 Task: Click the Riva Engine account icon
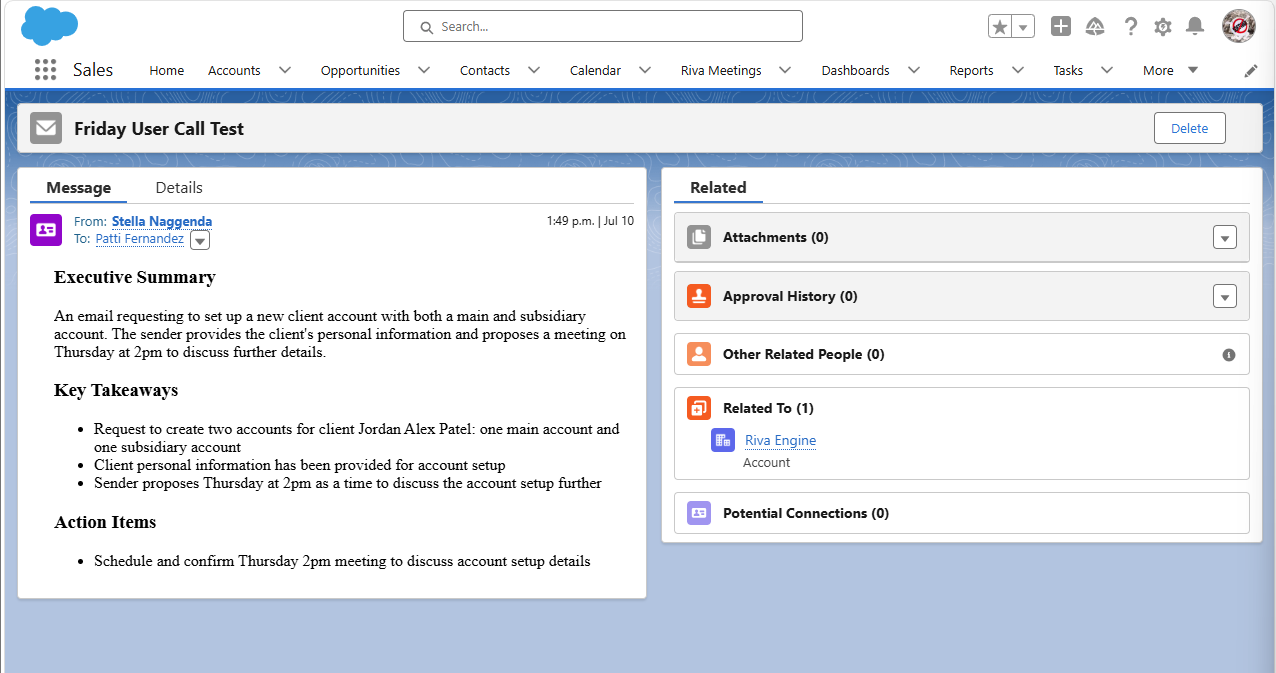(x=723, y=440)
